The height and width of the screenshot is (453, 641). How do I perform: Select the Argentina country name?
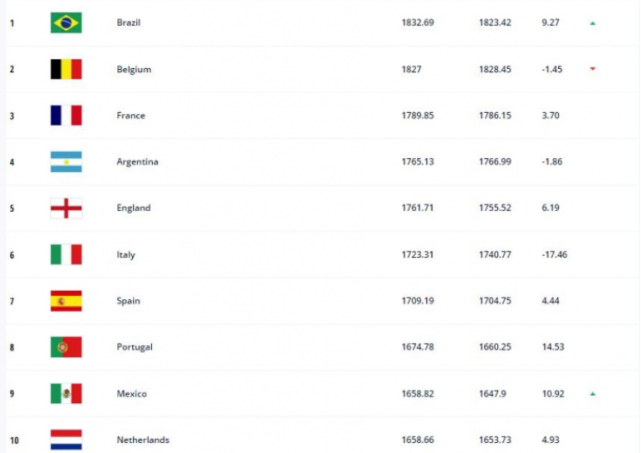(x=137, y=162)
